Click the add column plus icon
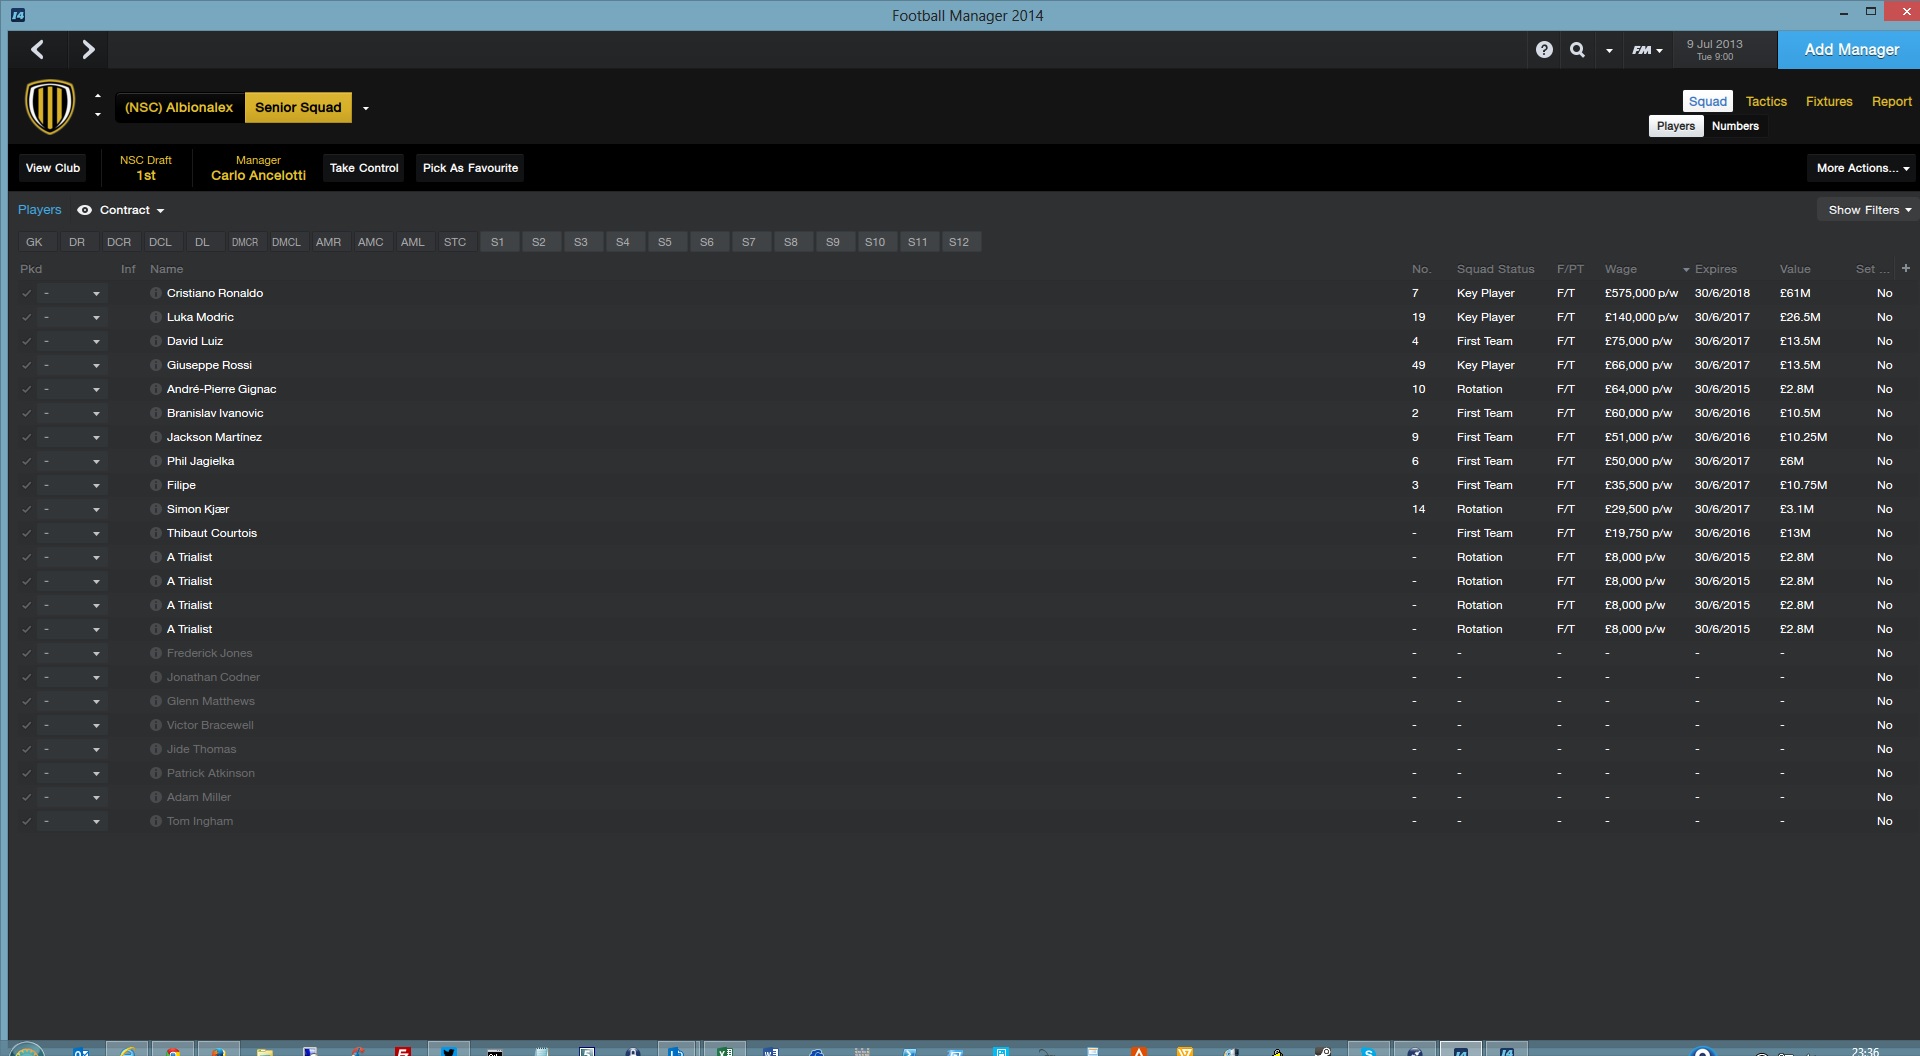1920x1056 pixels. [1905, 268]
